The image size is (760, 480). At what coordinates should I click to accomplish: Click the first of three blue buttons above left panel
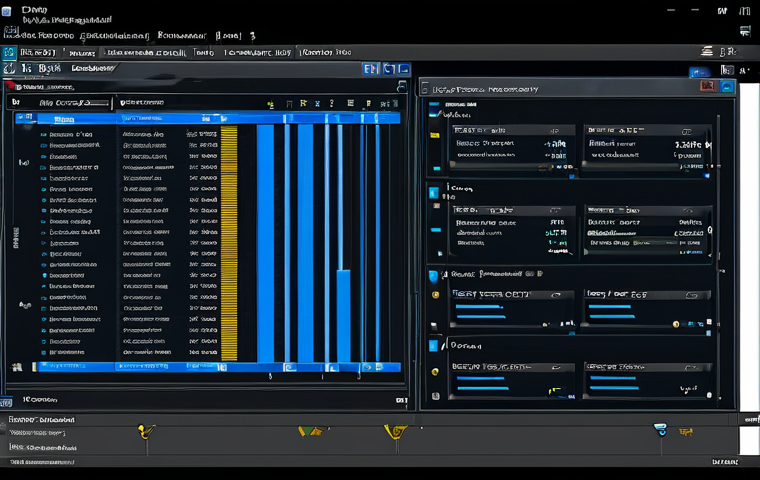pos(370,69)
